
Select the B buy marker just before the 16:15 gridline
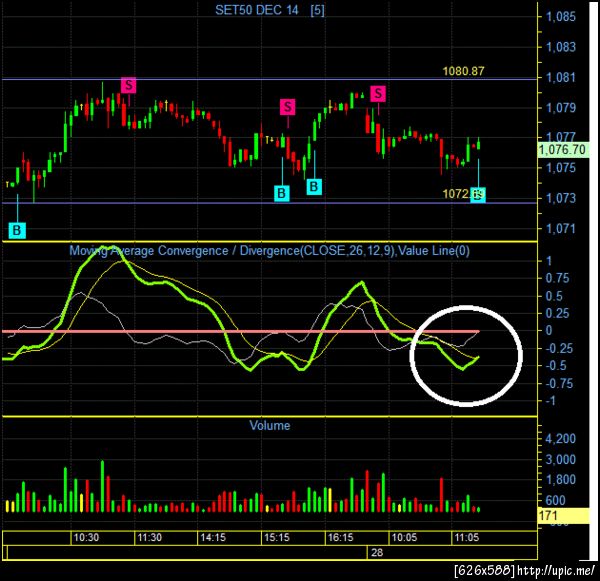point(314,187)
